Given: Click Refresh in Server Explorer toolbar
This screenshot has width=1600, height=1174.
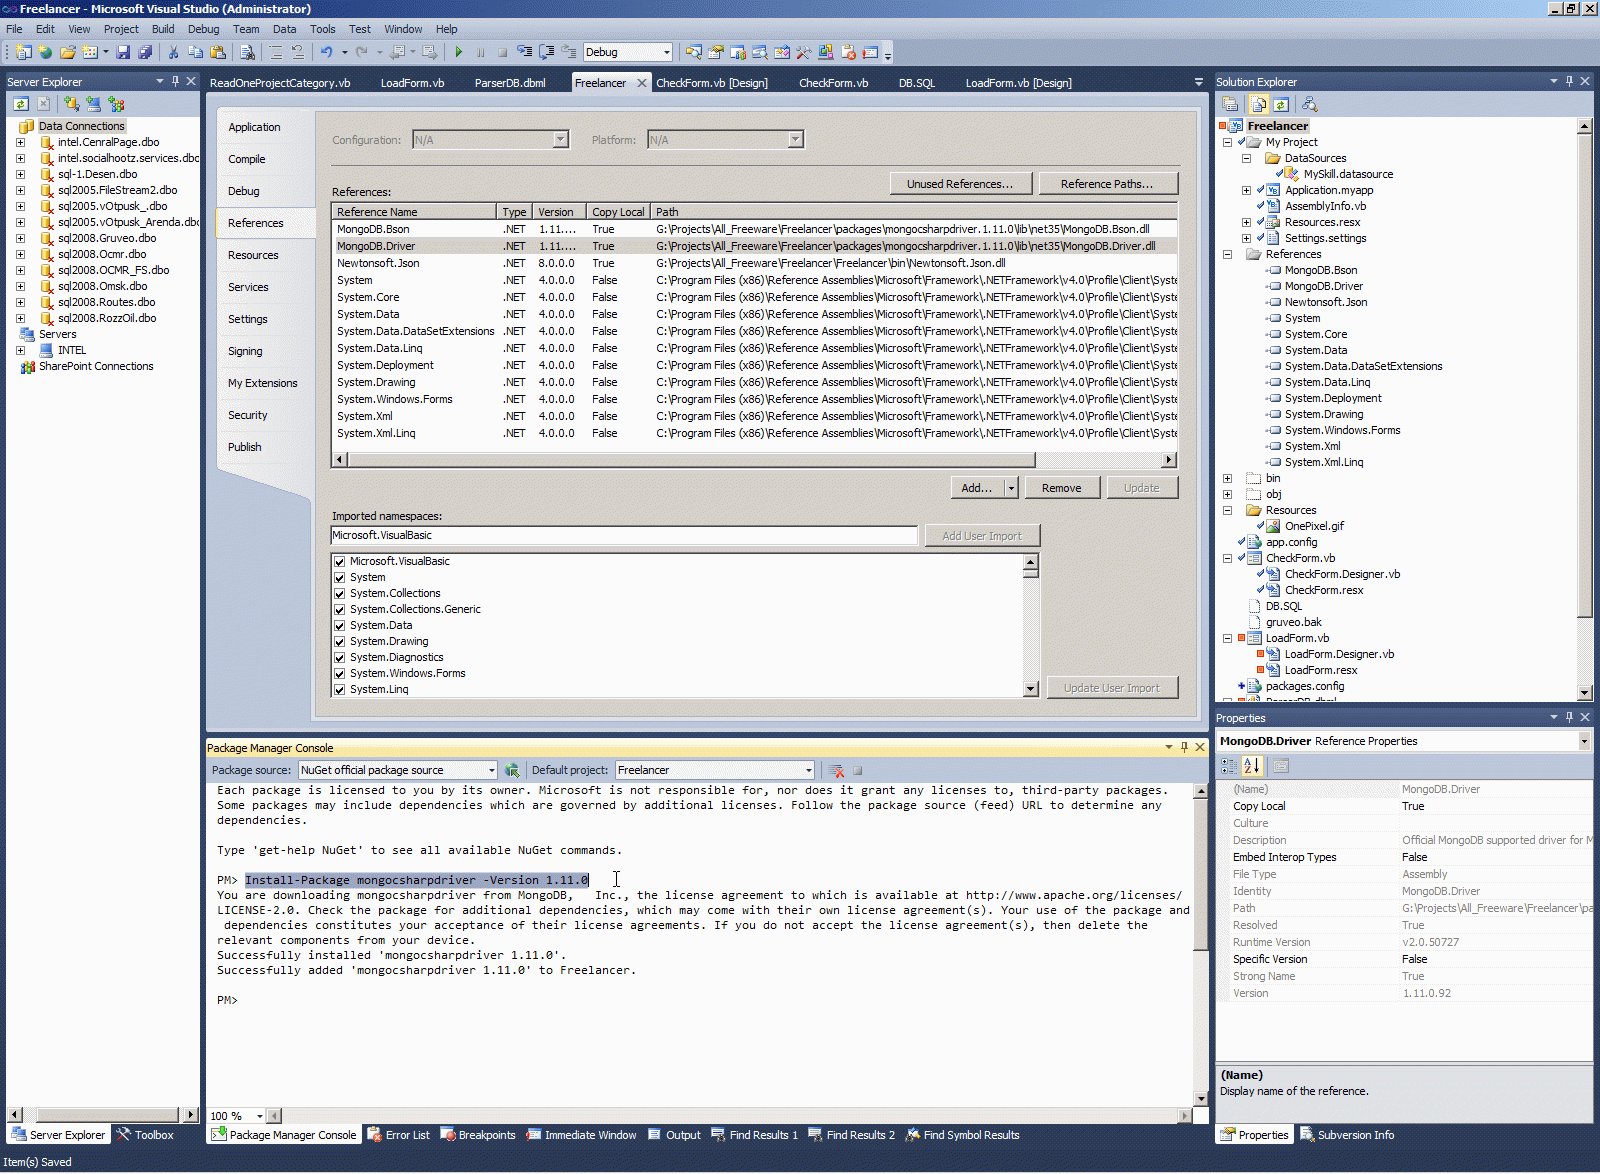Looking at the screenshot, I should point(21,104).
